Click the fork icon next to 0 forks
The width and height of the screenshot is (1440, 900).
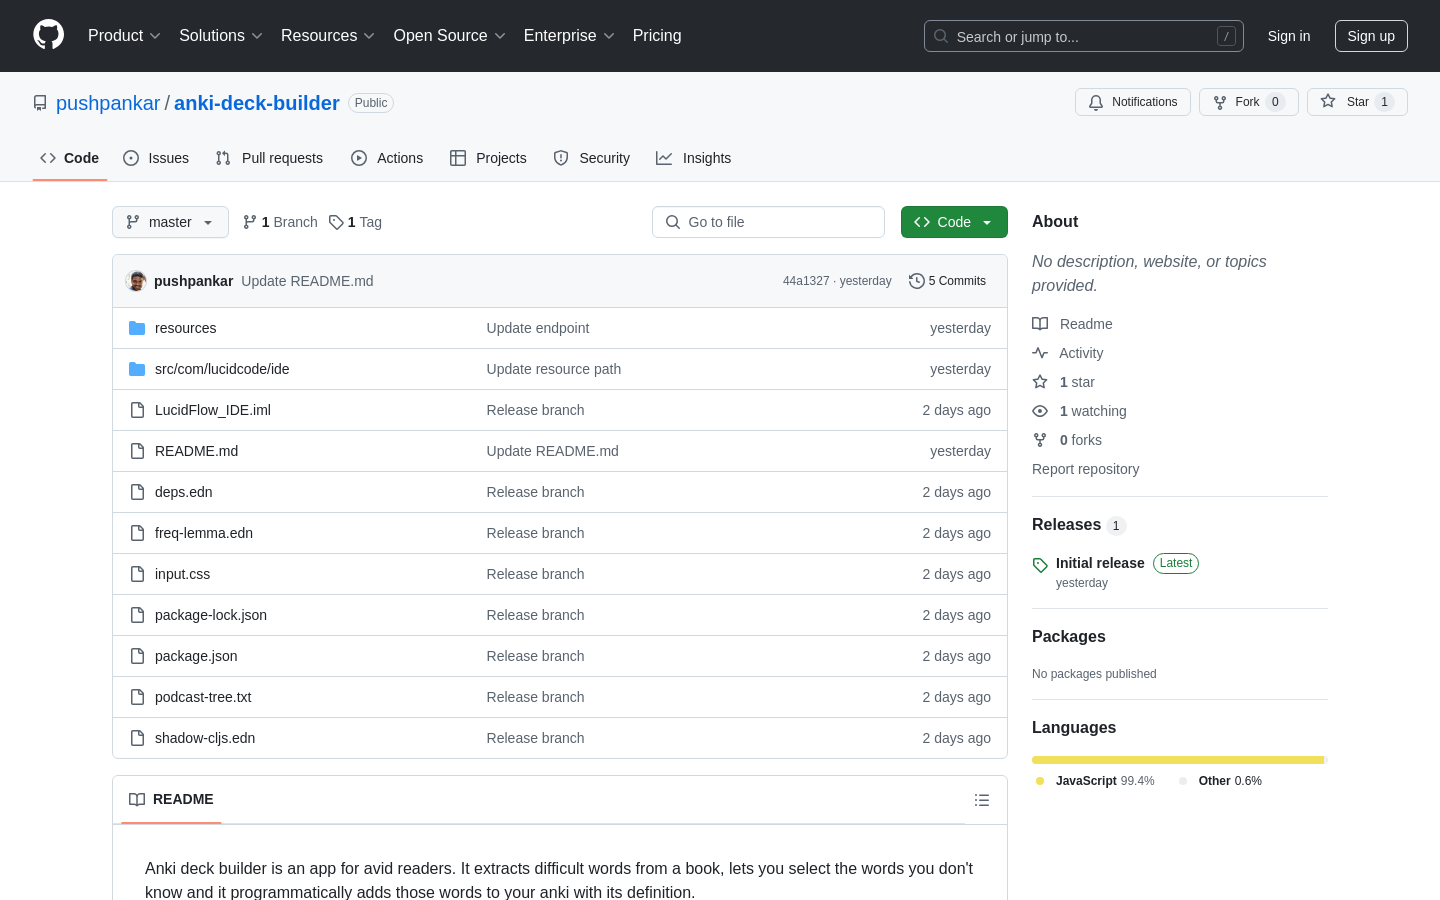click(1040, 440)
